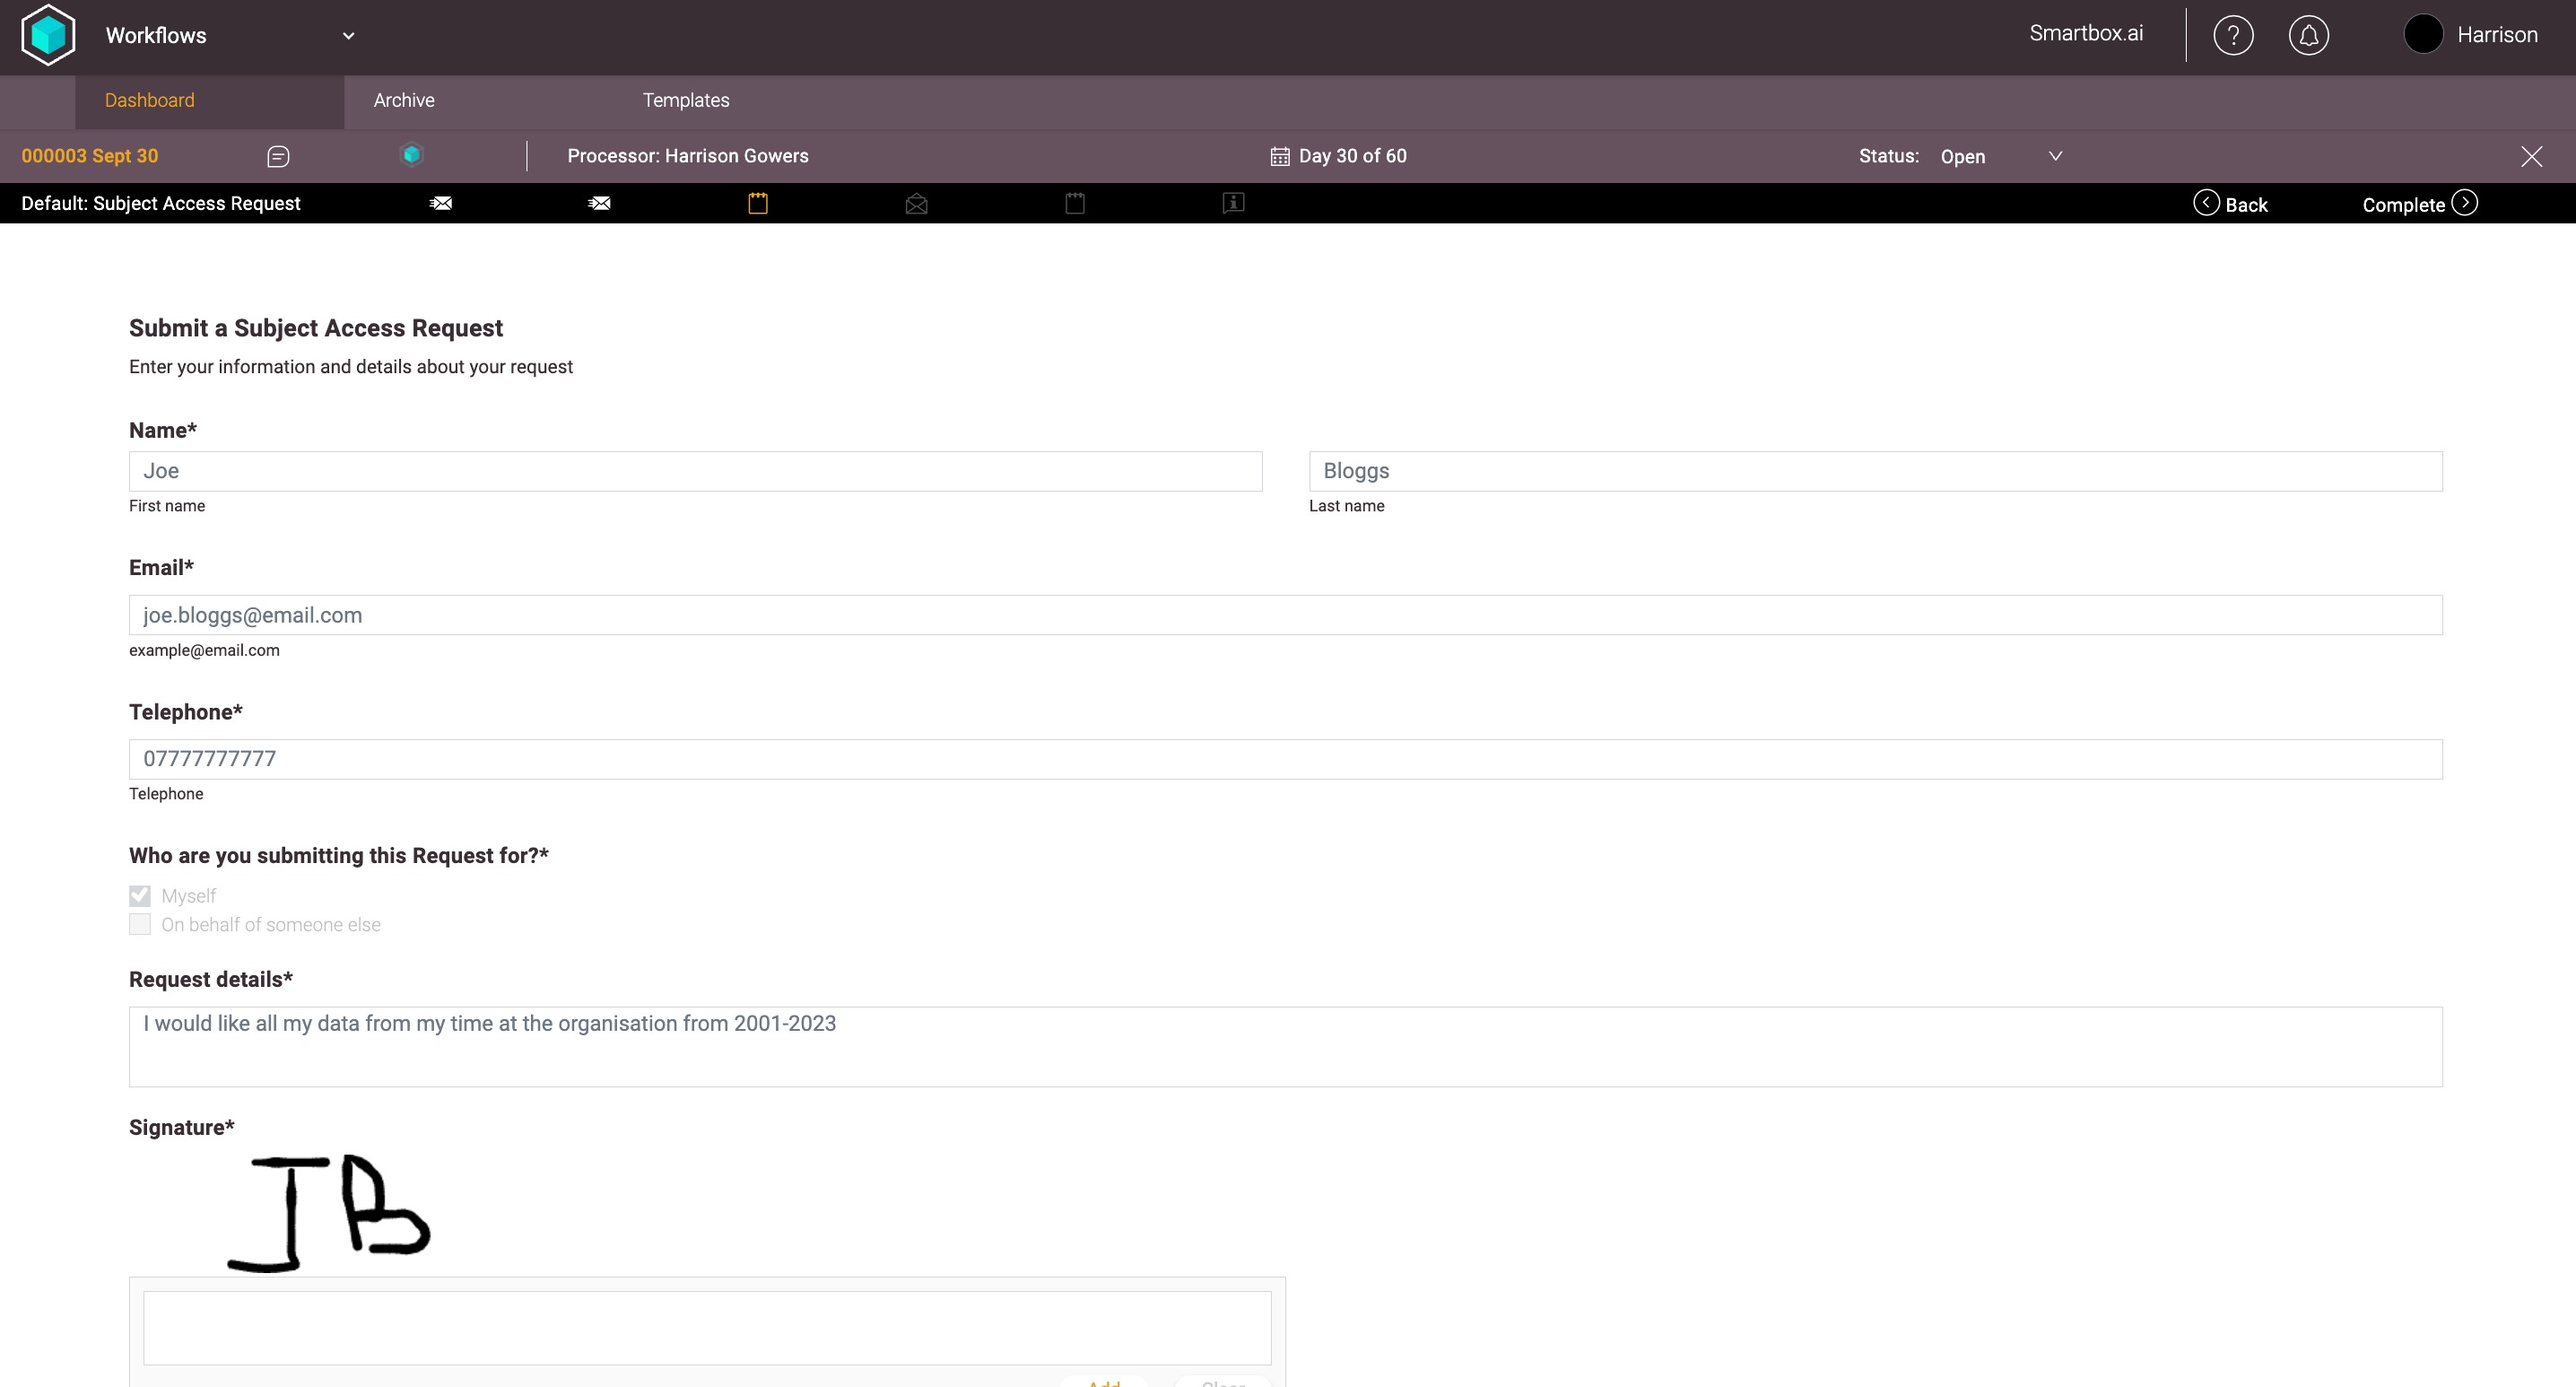This screenshot has height=1387, width=2576.
Task: Click the Complete button
Action: click(2419, 204)
